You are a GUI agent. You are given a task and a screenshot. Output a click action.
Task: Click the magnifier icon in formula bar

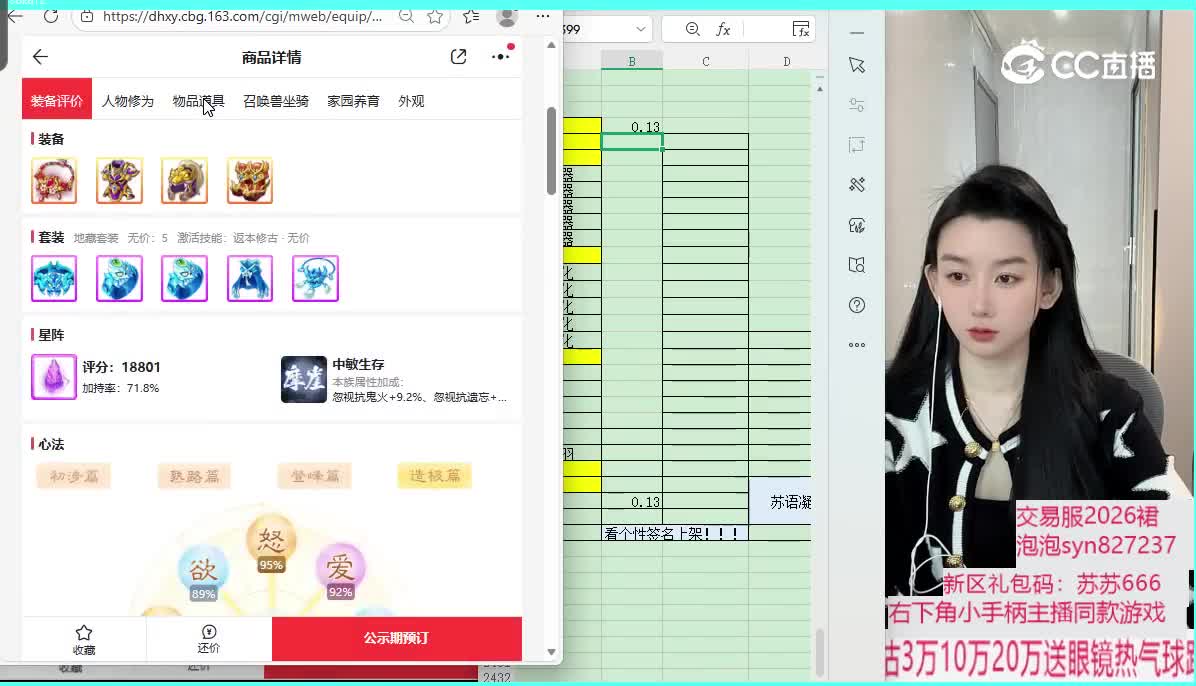pos(693,29)
